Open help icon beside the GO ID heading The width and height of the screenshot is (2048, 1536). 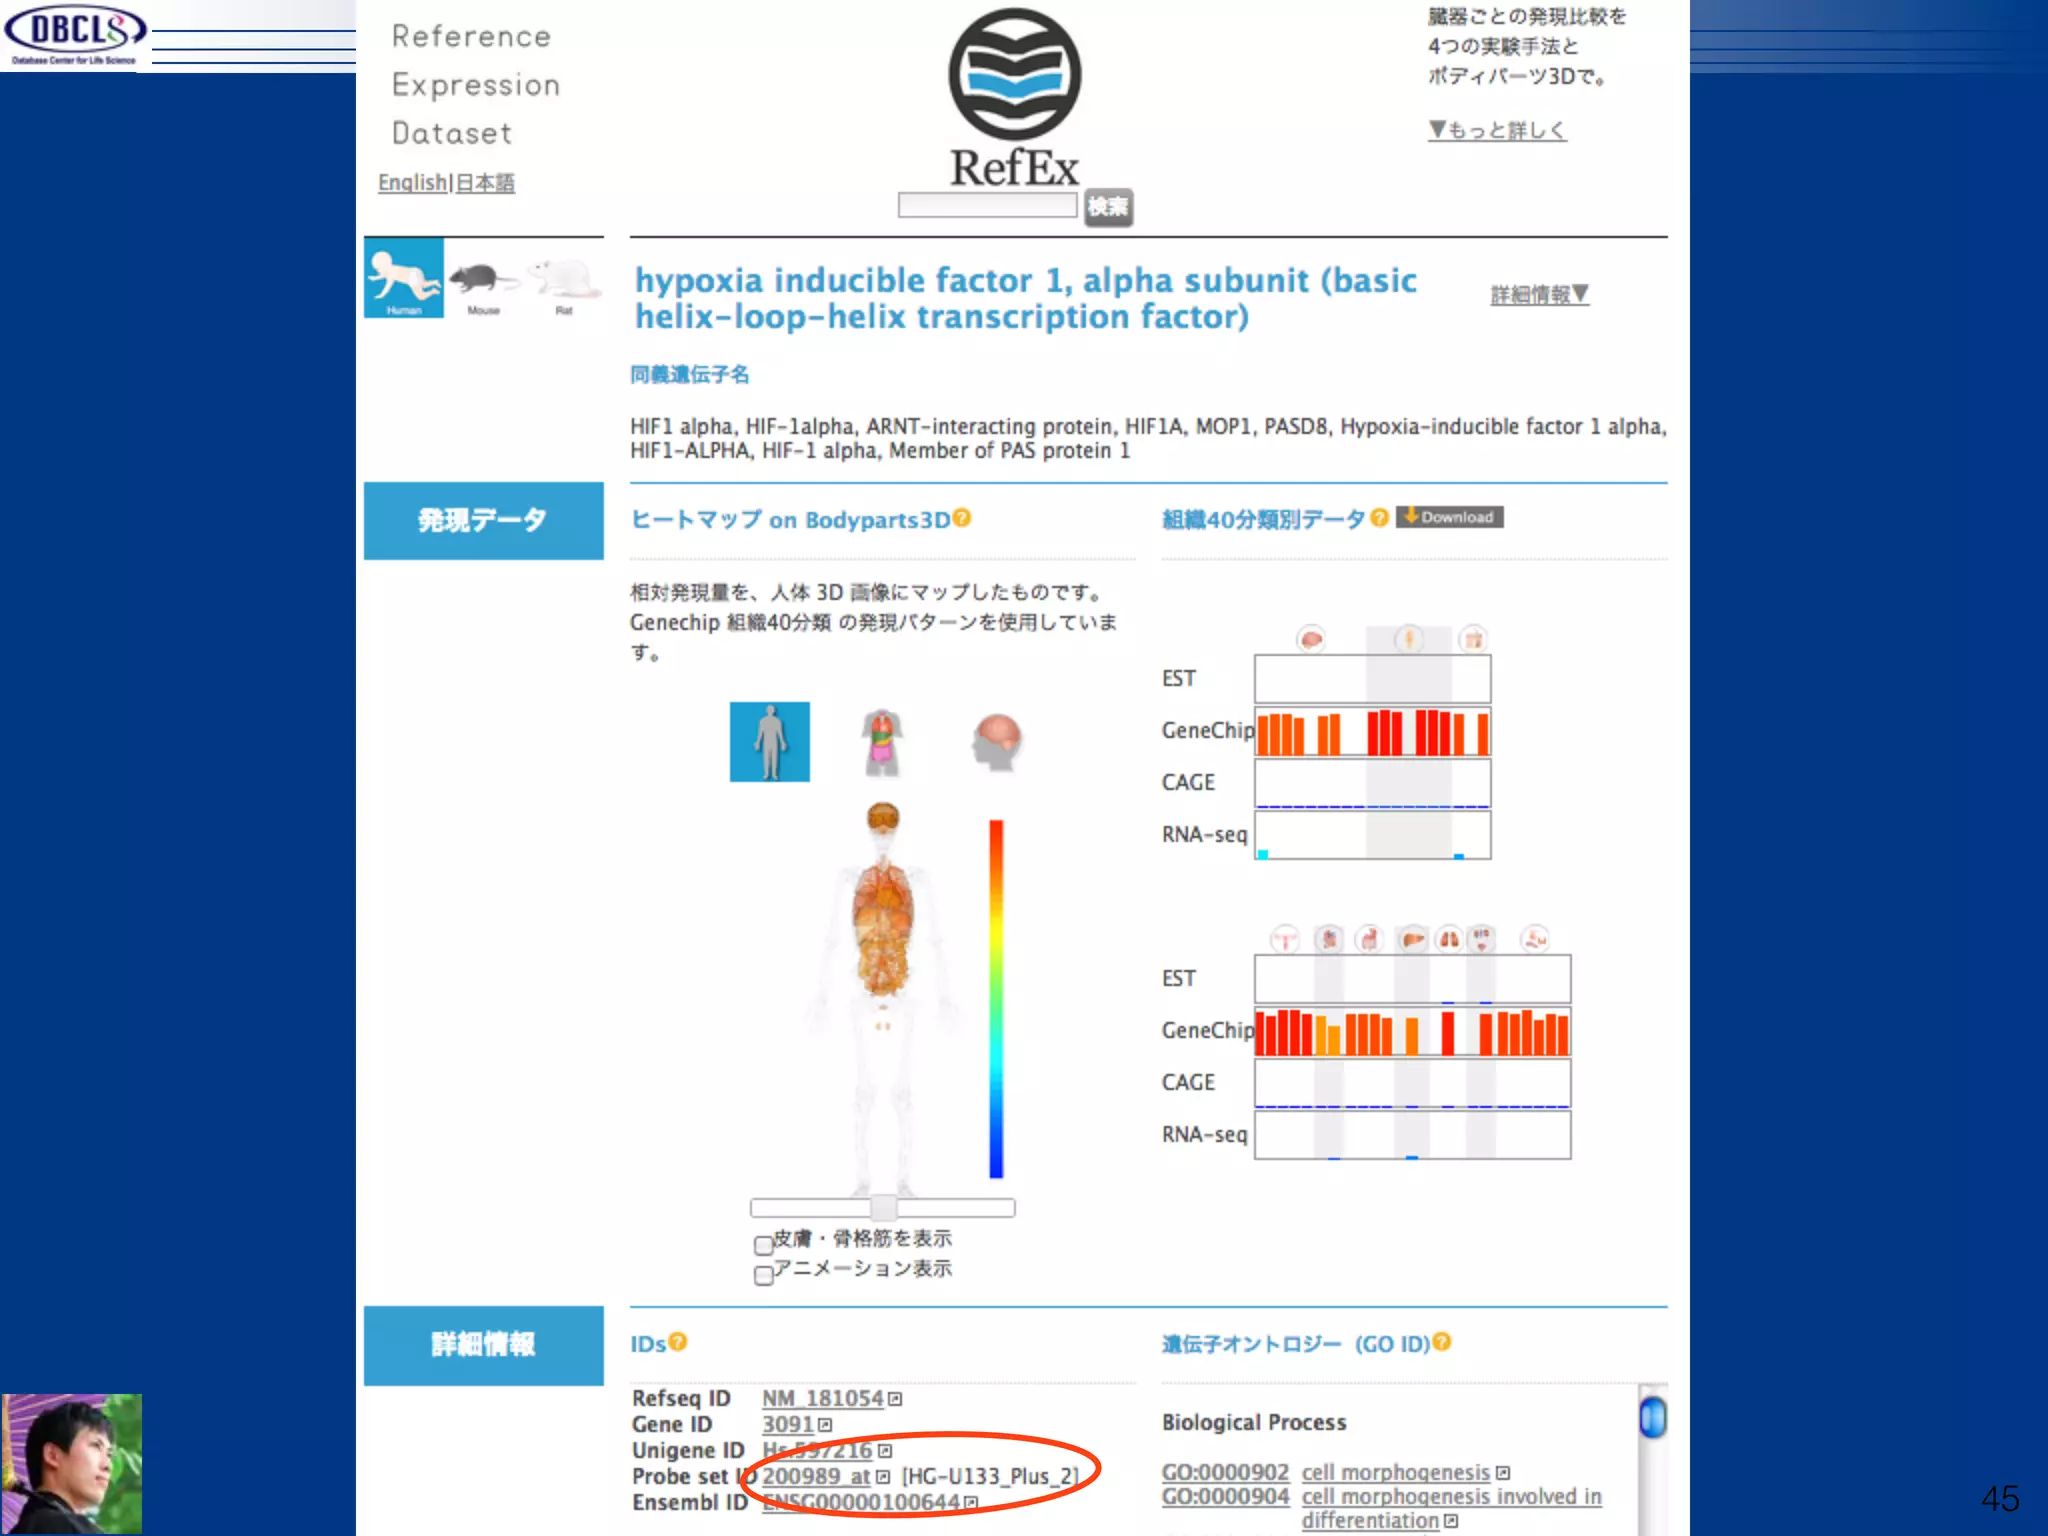coord(1441,1342)
